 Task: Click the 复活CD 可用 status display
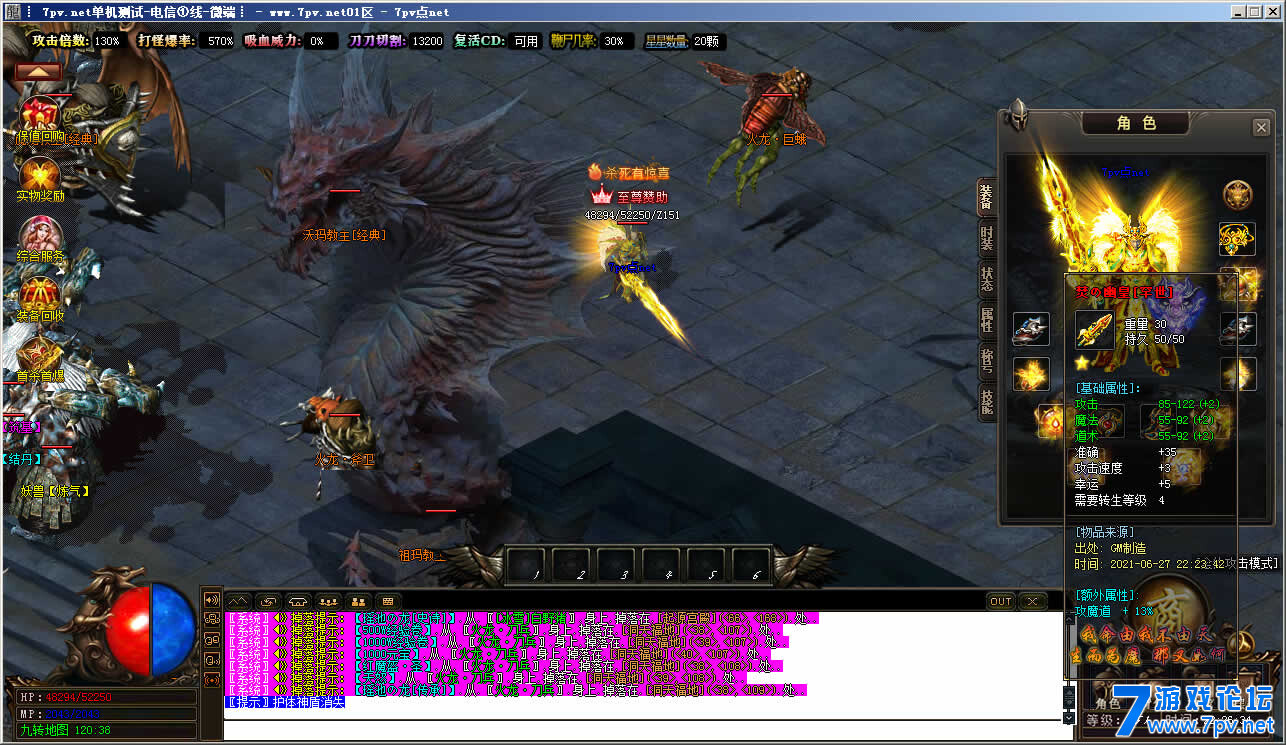498,41
